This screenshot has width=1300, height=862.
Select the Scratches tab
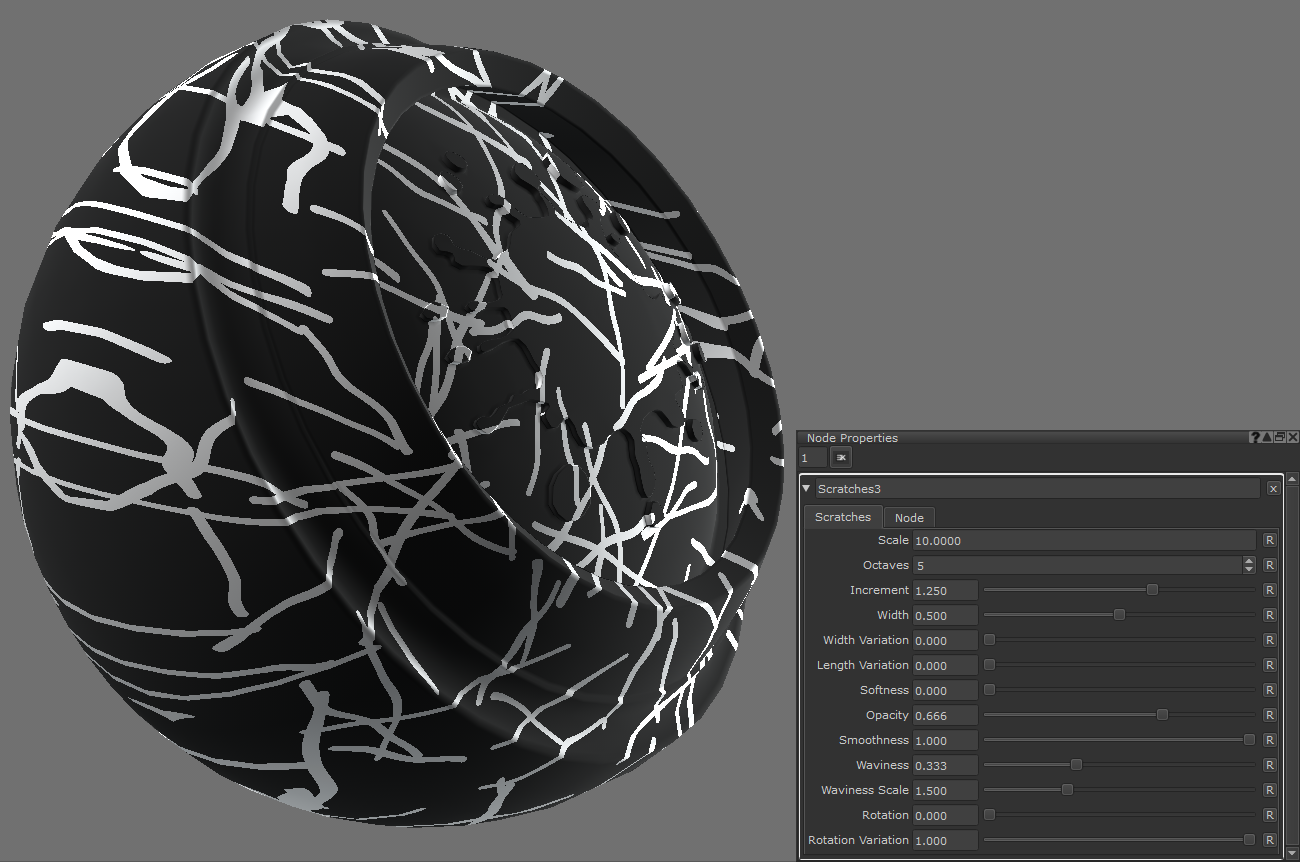point(843,517)
